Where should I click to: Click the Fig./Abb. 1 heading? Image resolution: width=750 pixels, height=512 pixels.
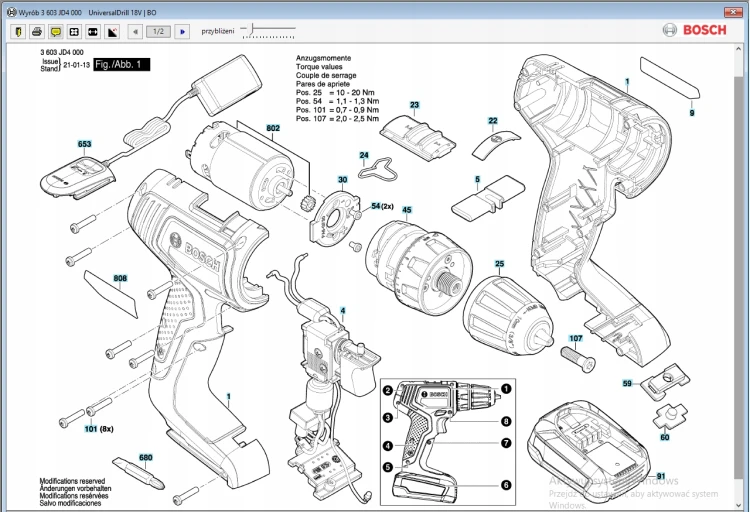(x=121, y=65)
